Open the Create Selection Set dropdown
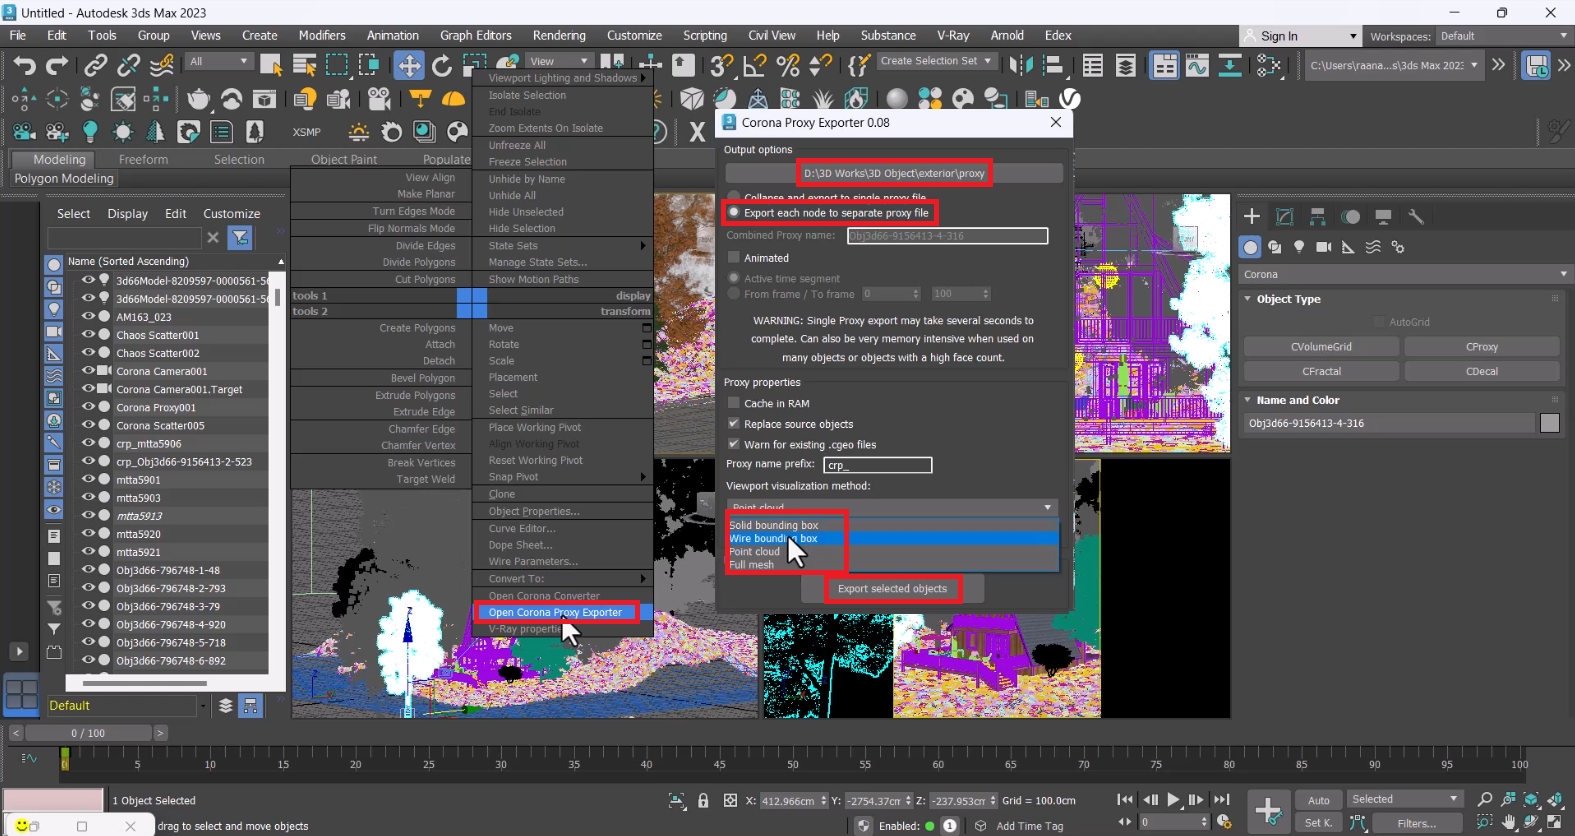 coord(935,61)
